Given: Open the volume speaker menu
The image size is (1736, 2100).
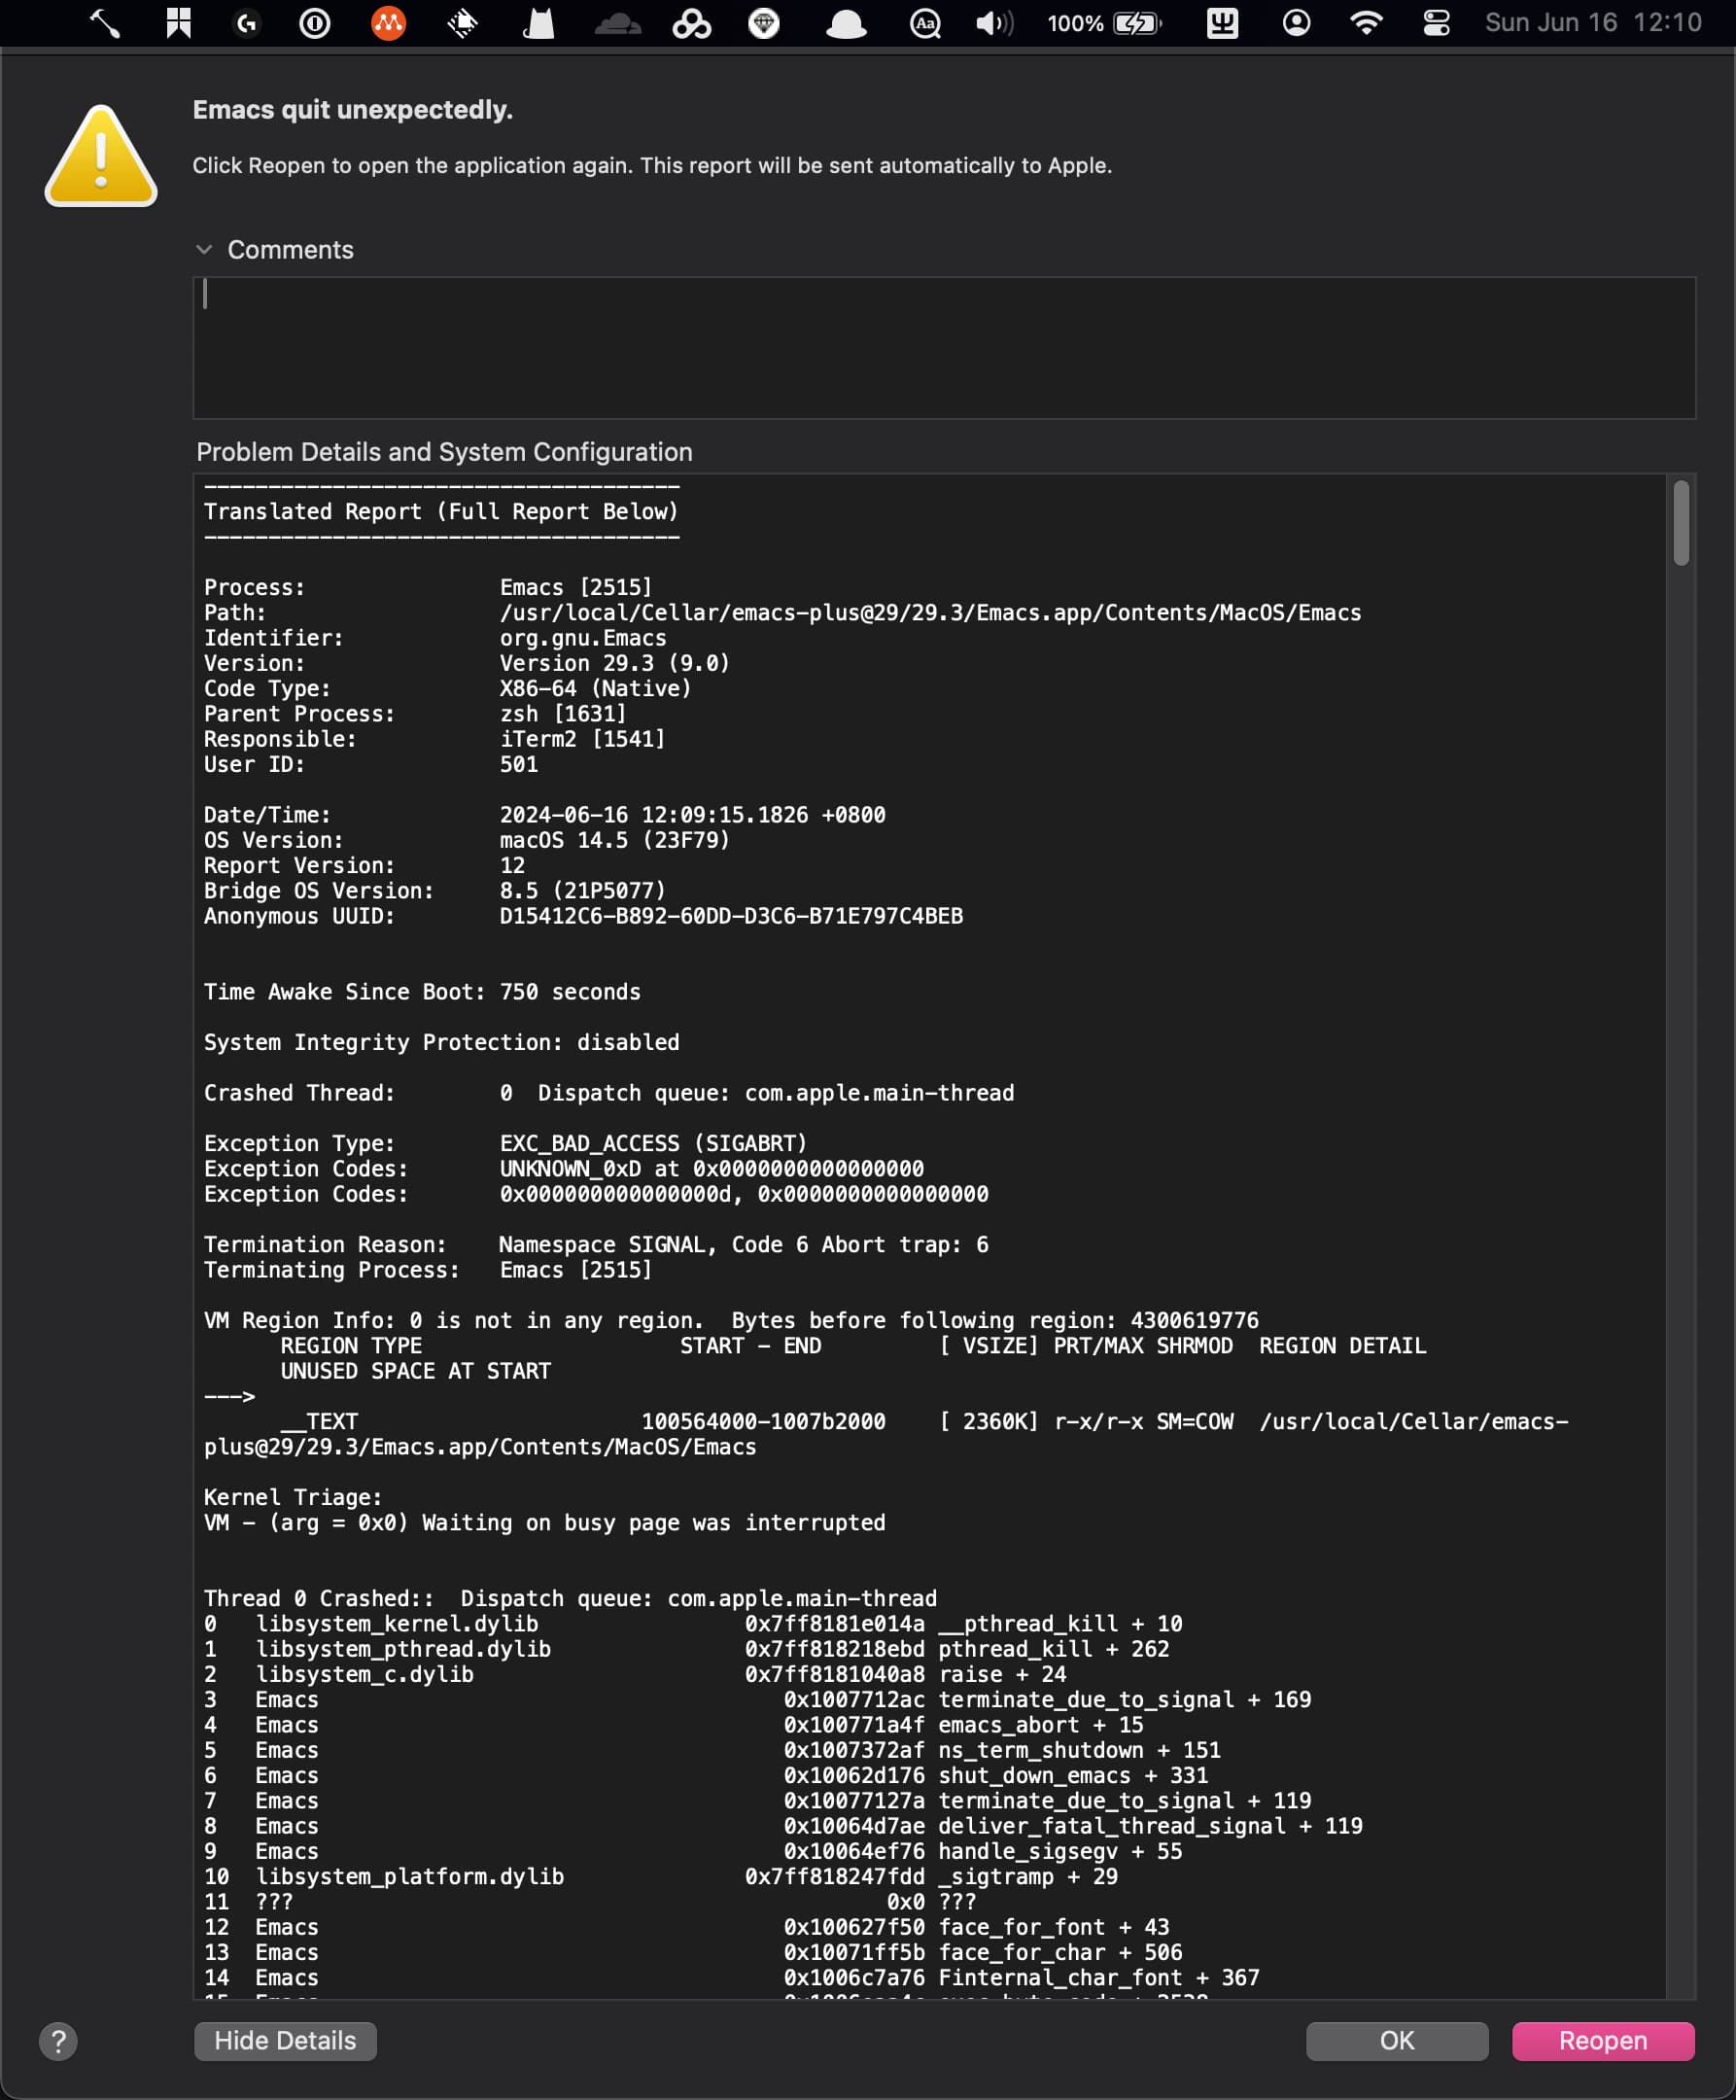Looking at the screenshot, I should point(994,23).
